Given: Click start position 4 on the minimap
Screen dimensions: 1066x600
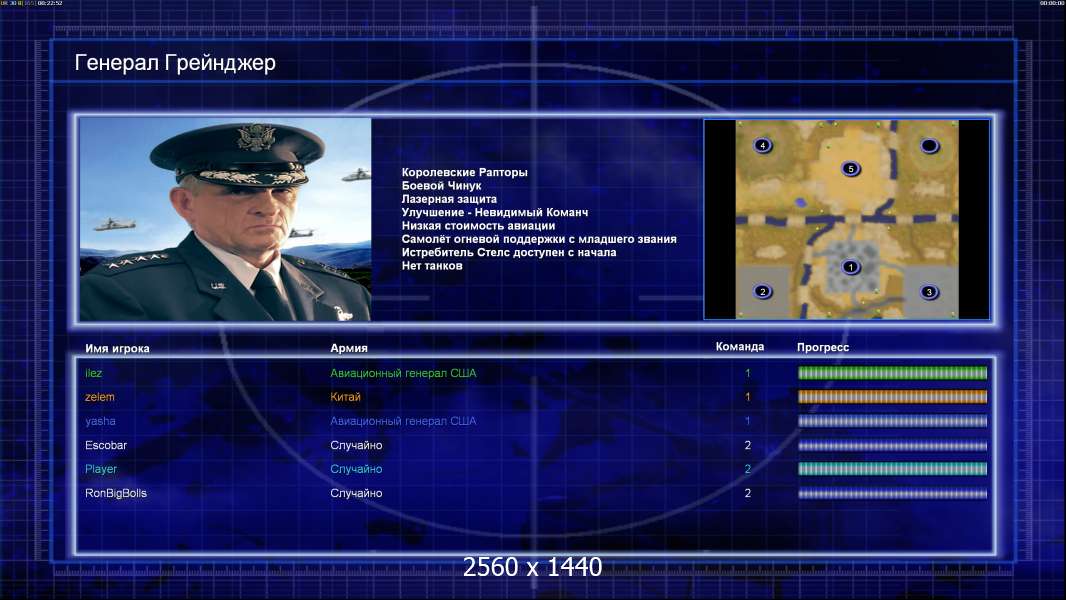Looking at the screenshot, I should [x=763, y=145].
